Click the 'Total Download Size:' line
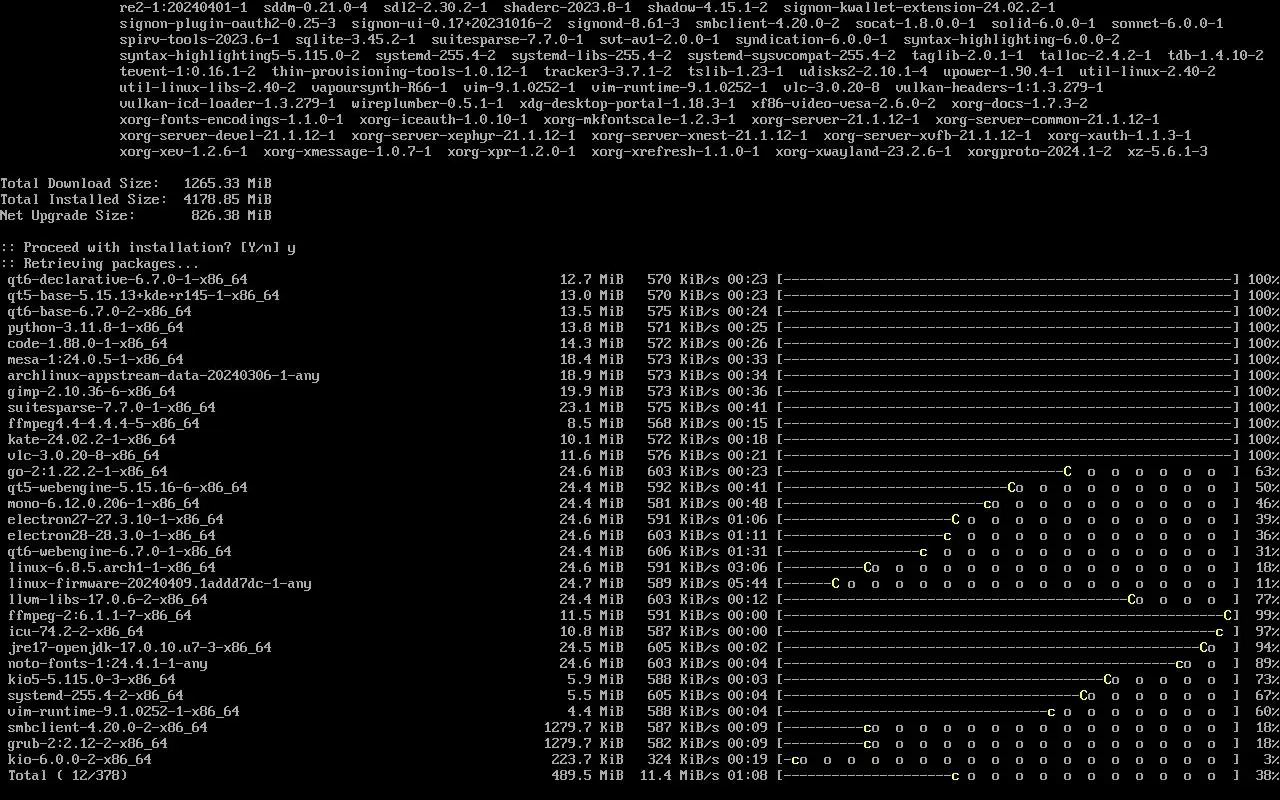This screenshot has width=1280, height=800. (136, 183)
